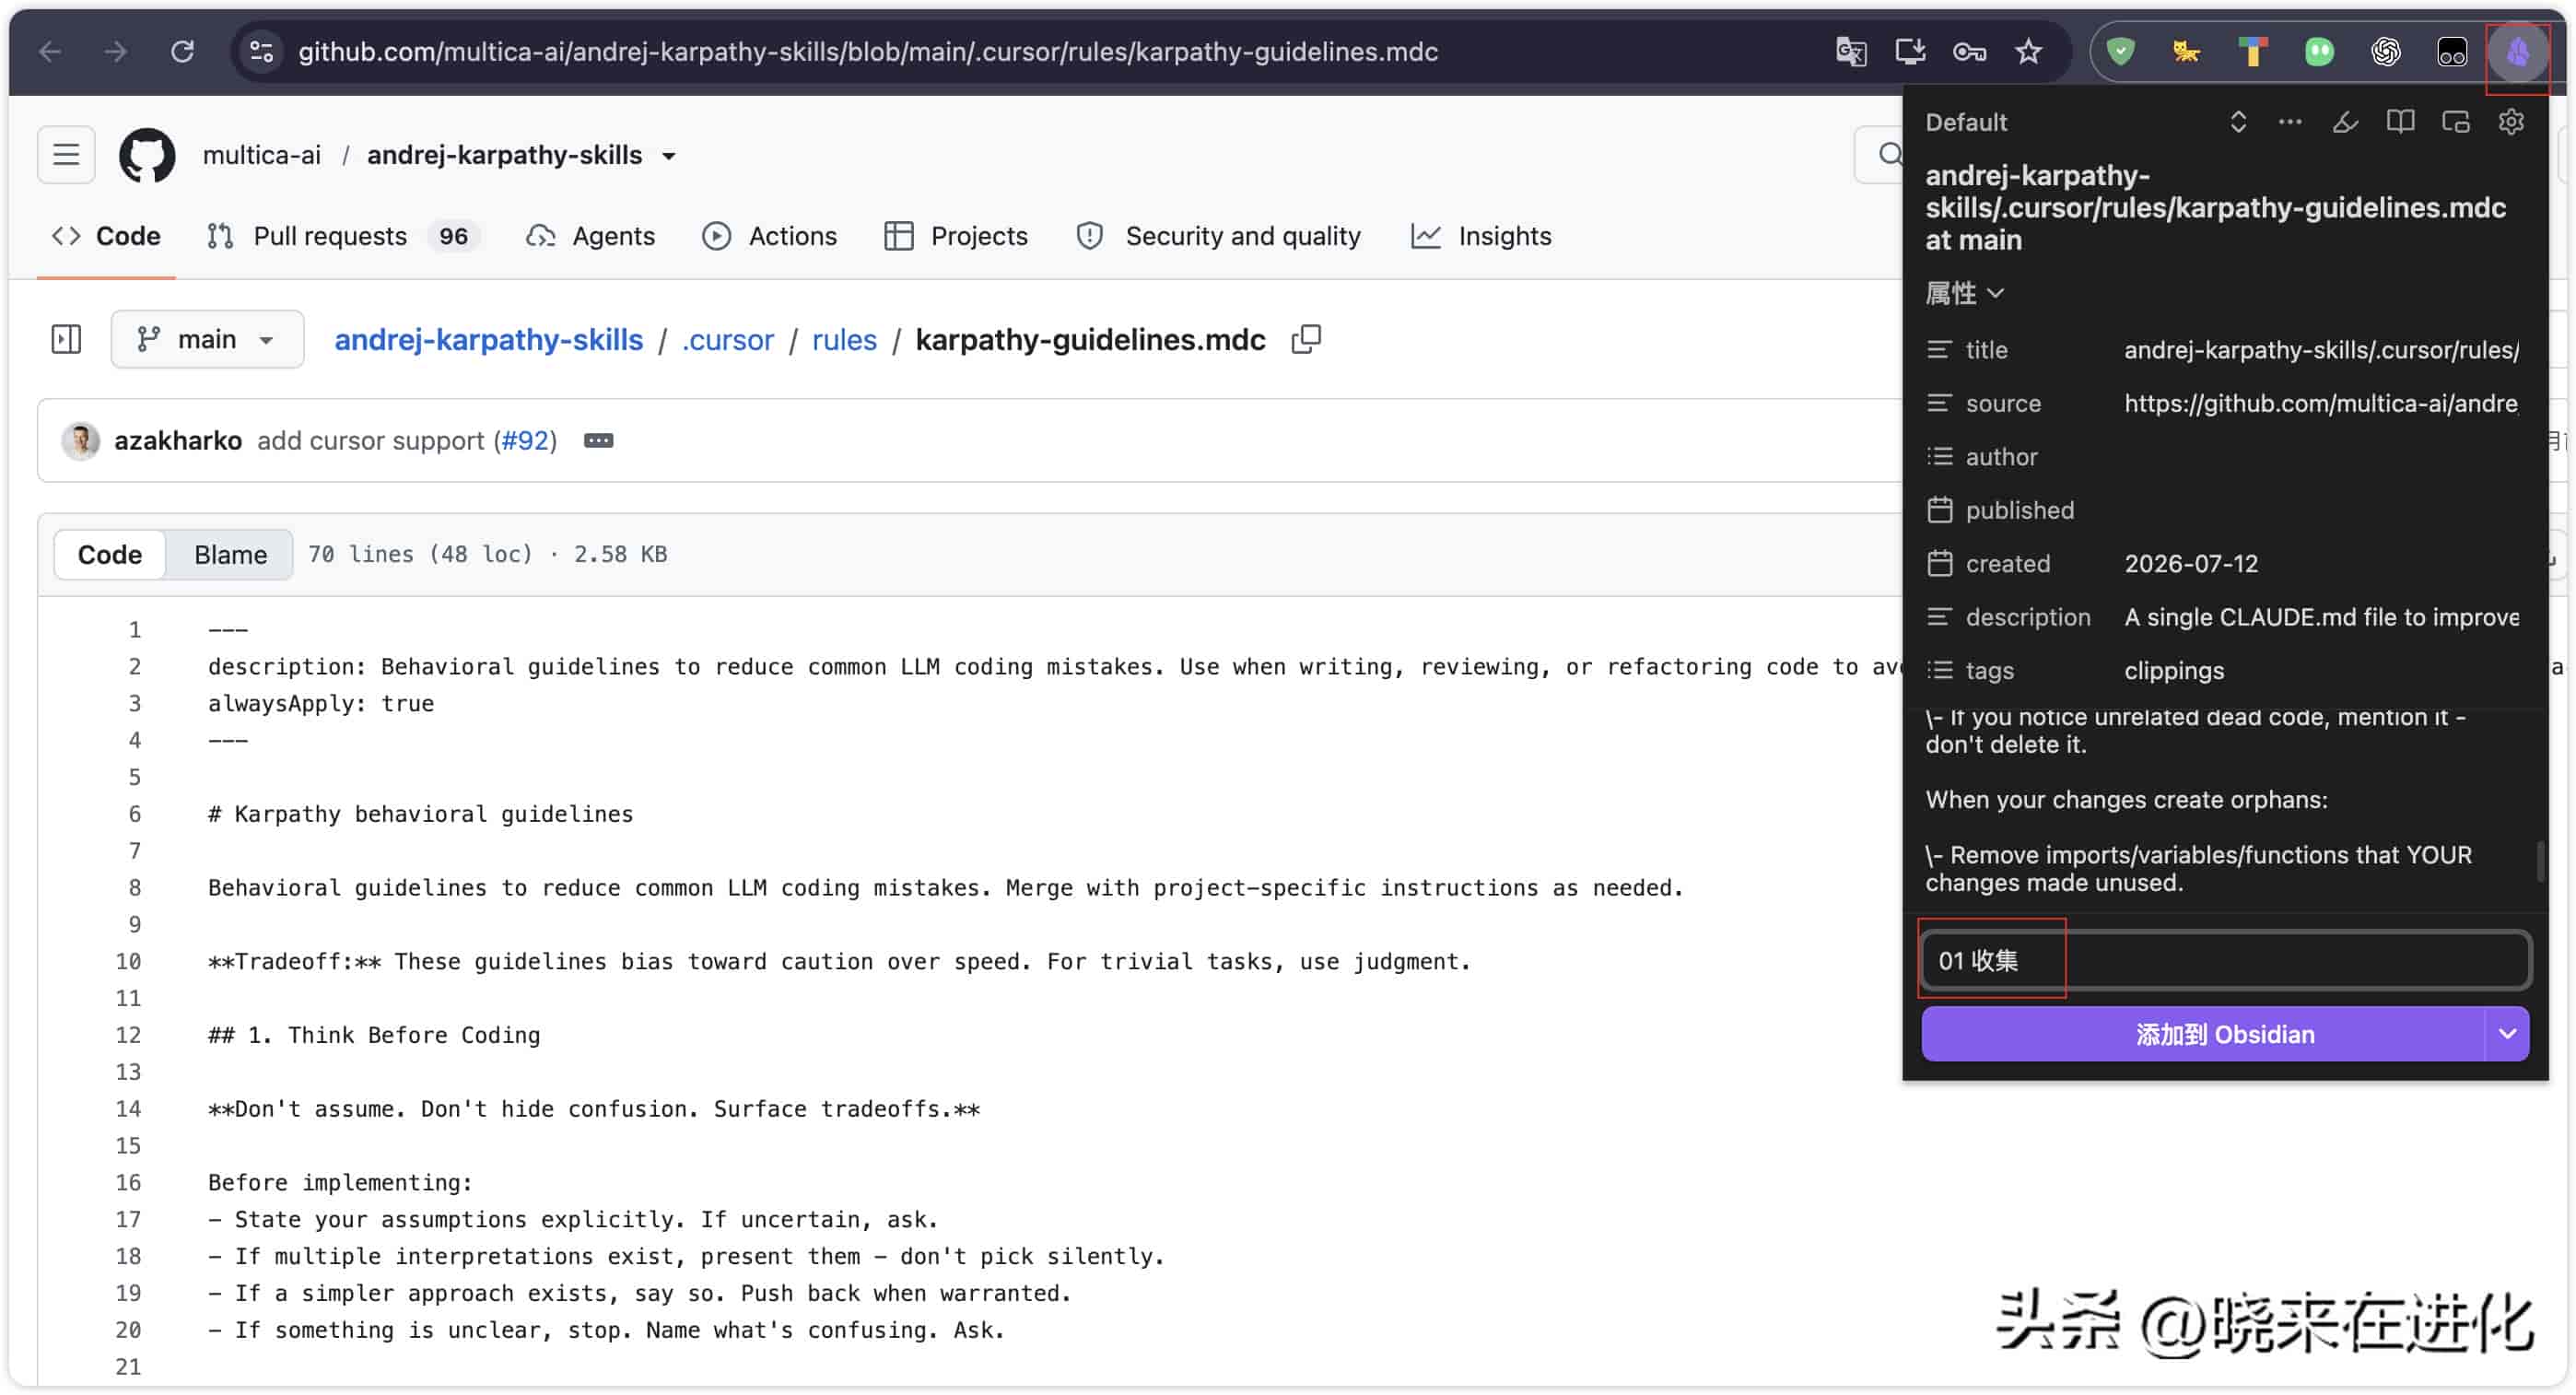Switch to the Blame view
Screen dimensions: 2576x1395
point(230,555)
